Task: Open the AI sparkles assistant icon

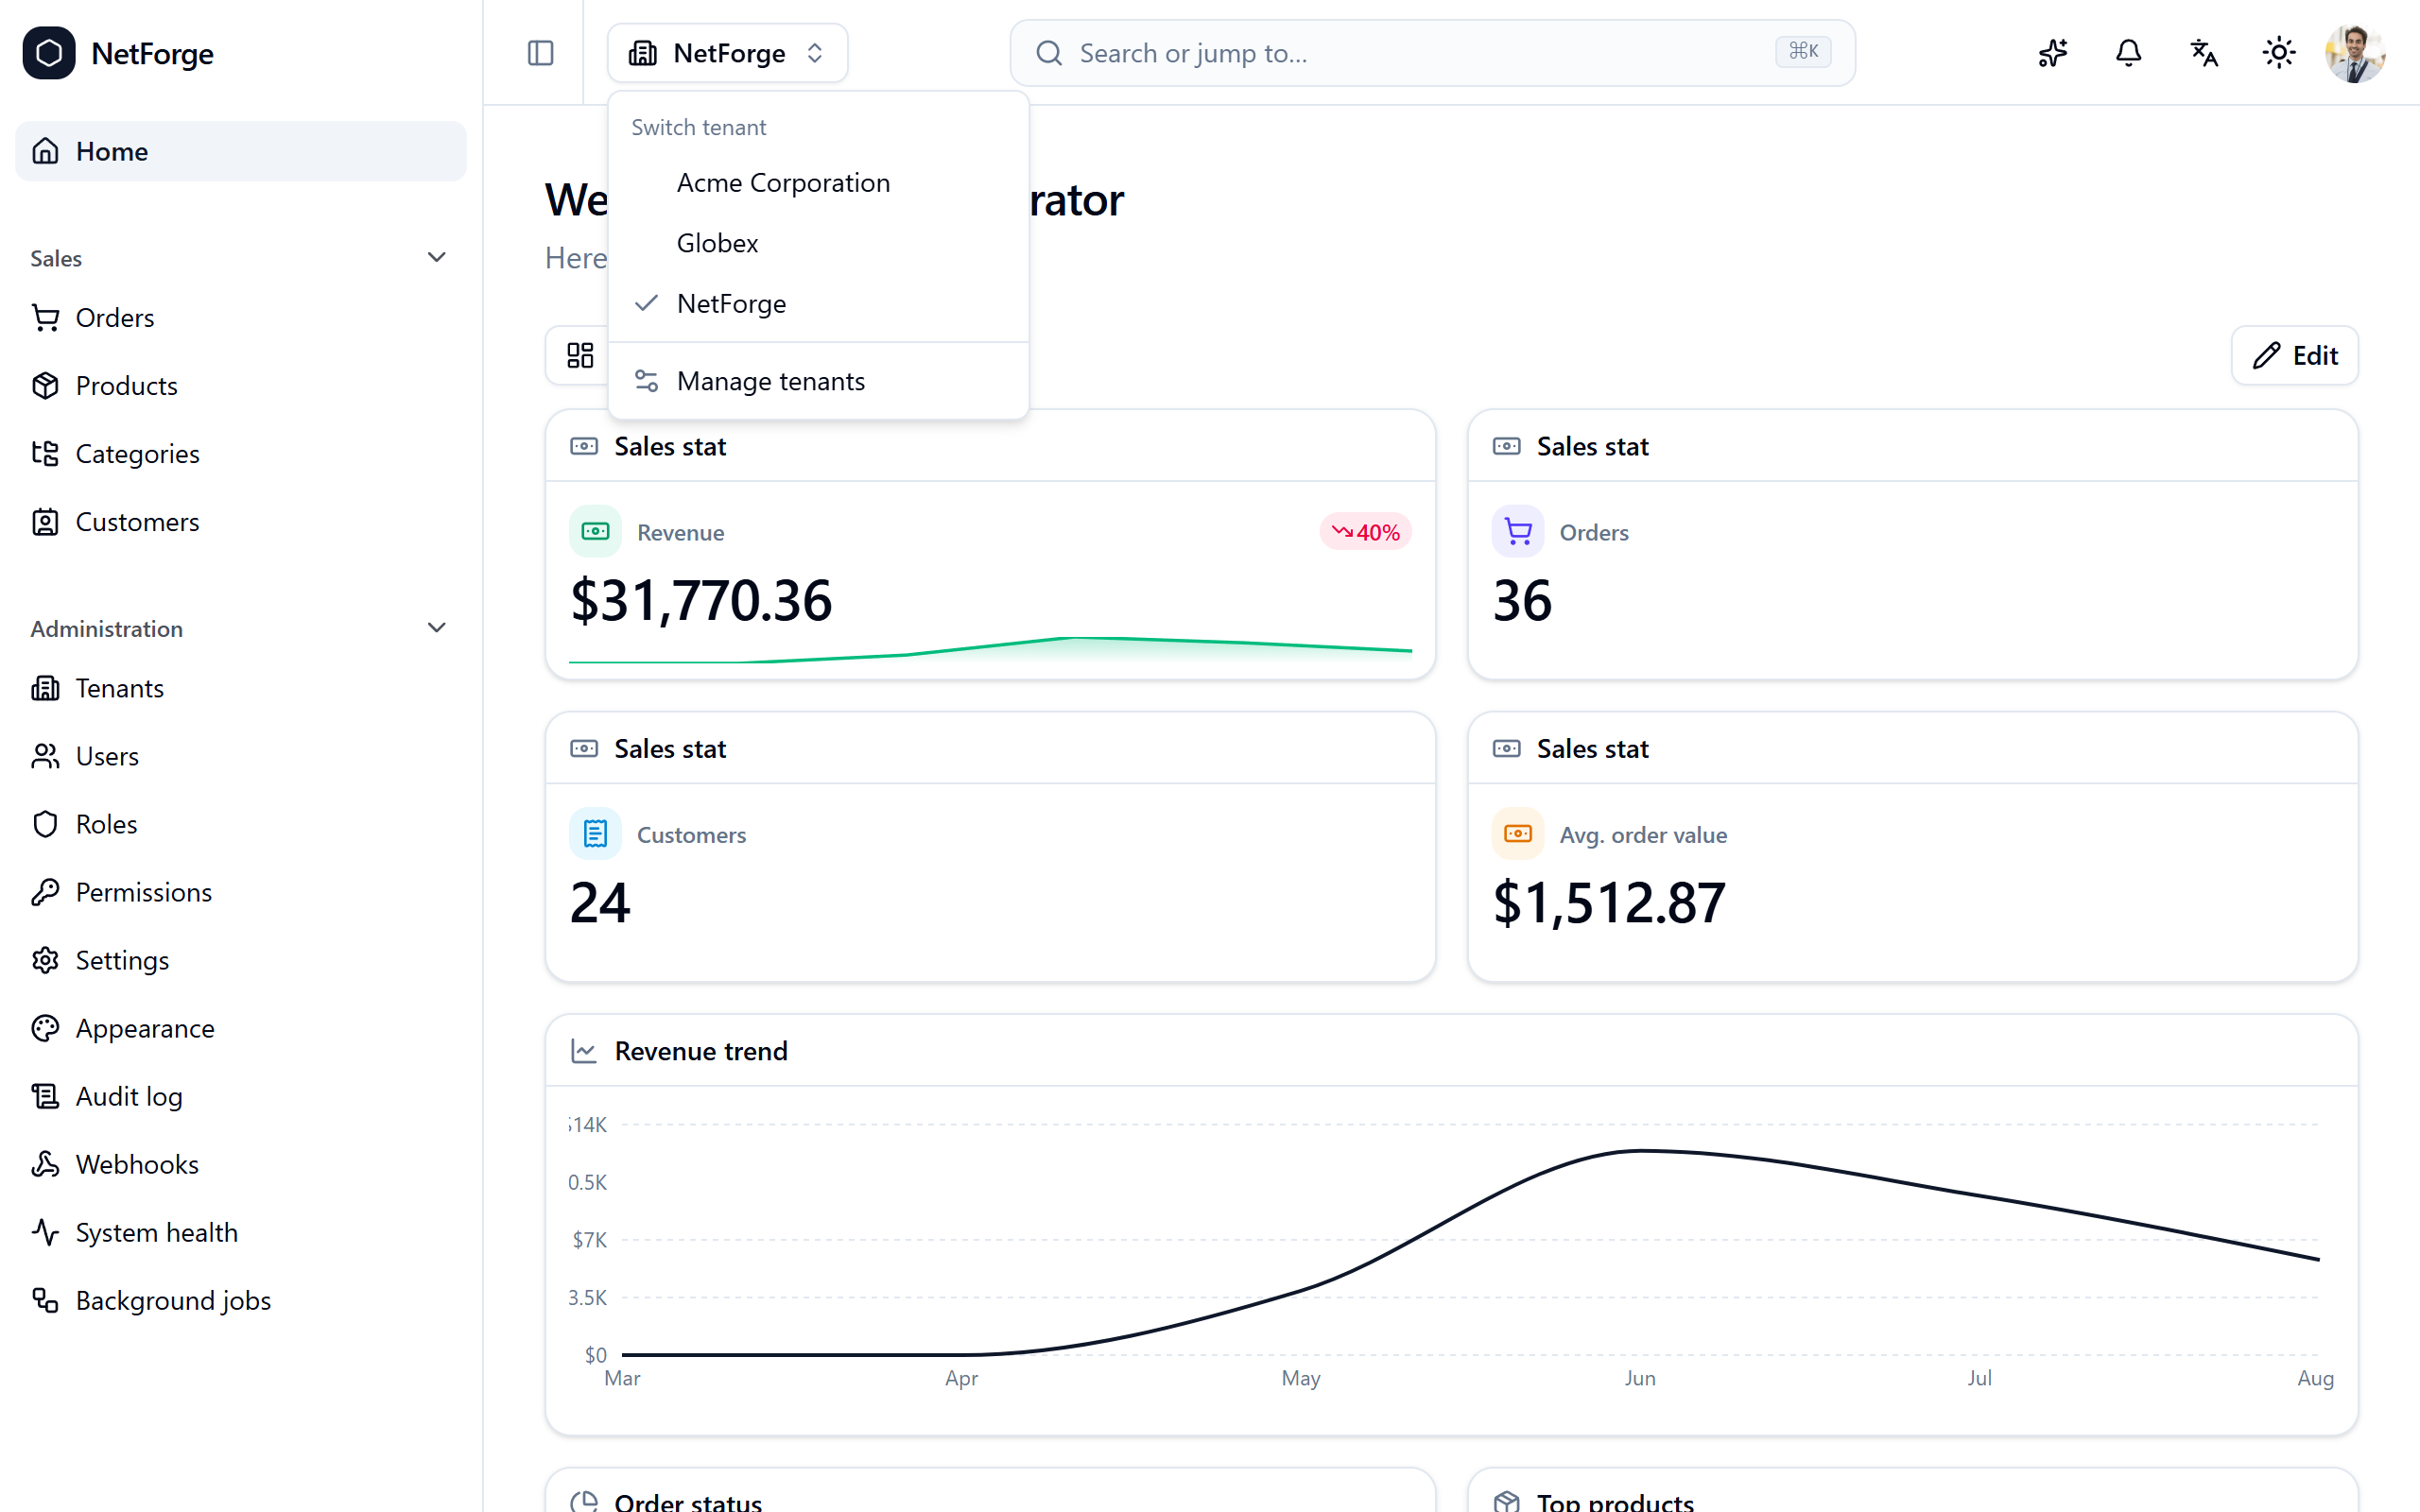Action: click(2053, 53)
